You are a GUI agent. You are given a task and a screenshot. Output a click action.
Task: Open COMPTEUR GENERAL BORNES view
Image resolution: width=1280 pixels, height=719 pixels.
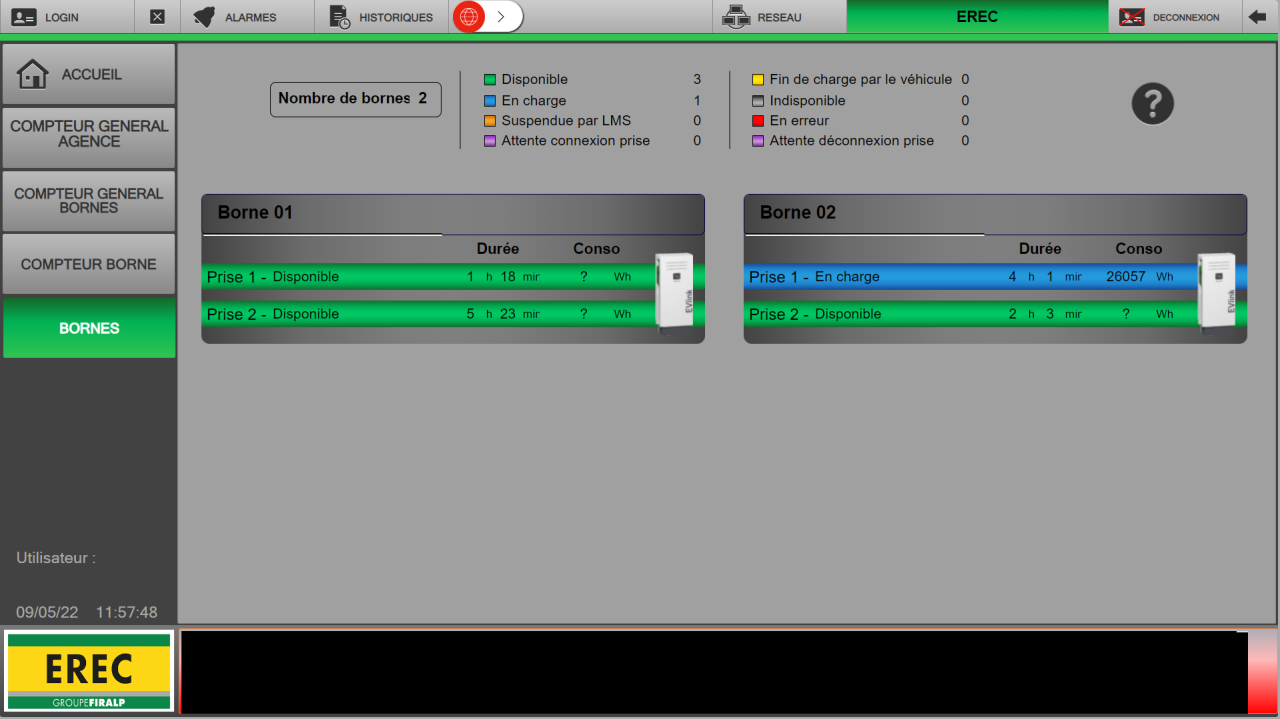[x=89, y=201]
